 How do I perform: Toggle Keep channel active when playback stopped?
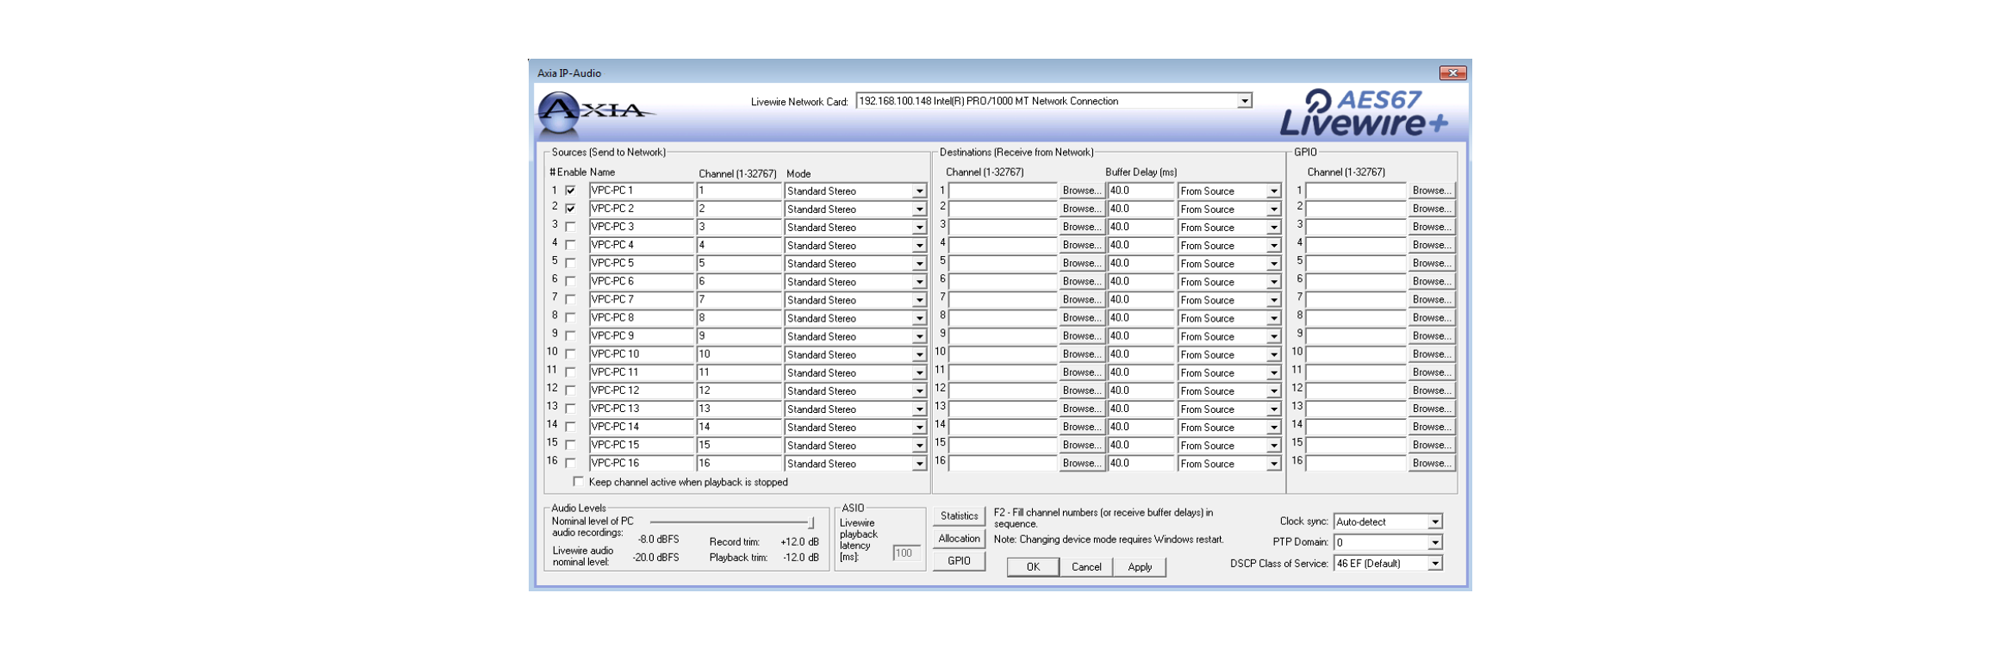(578, 482)
